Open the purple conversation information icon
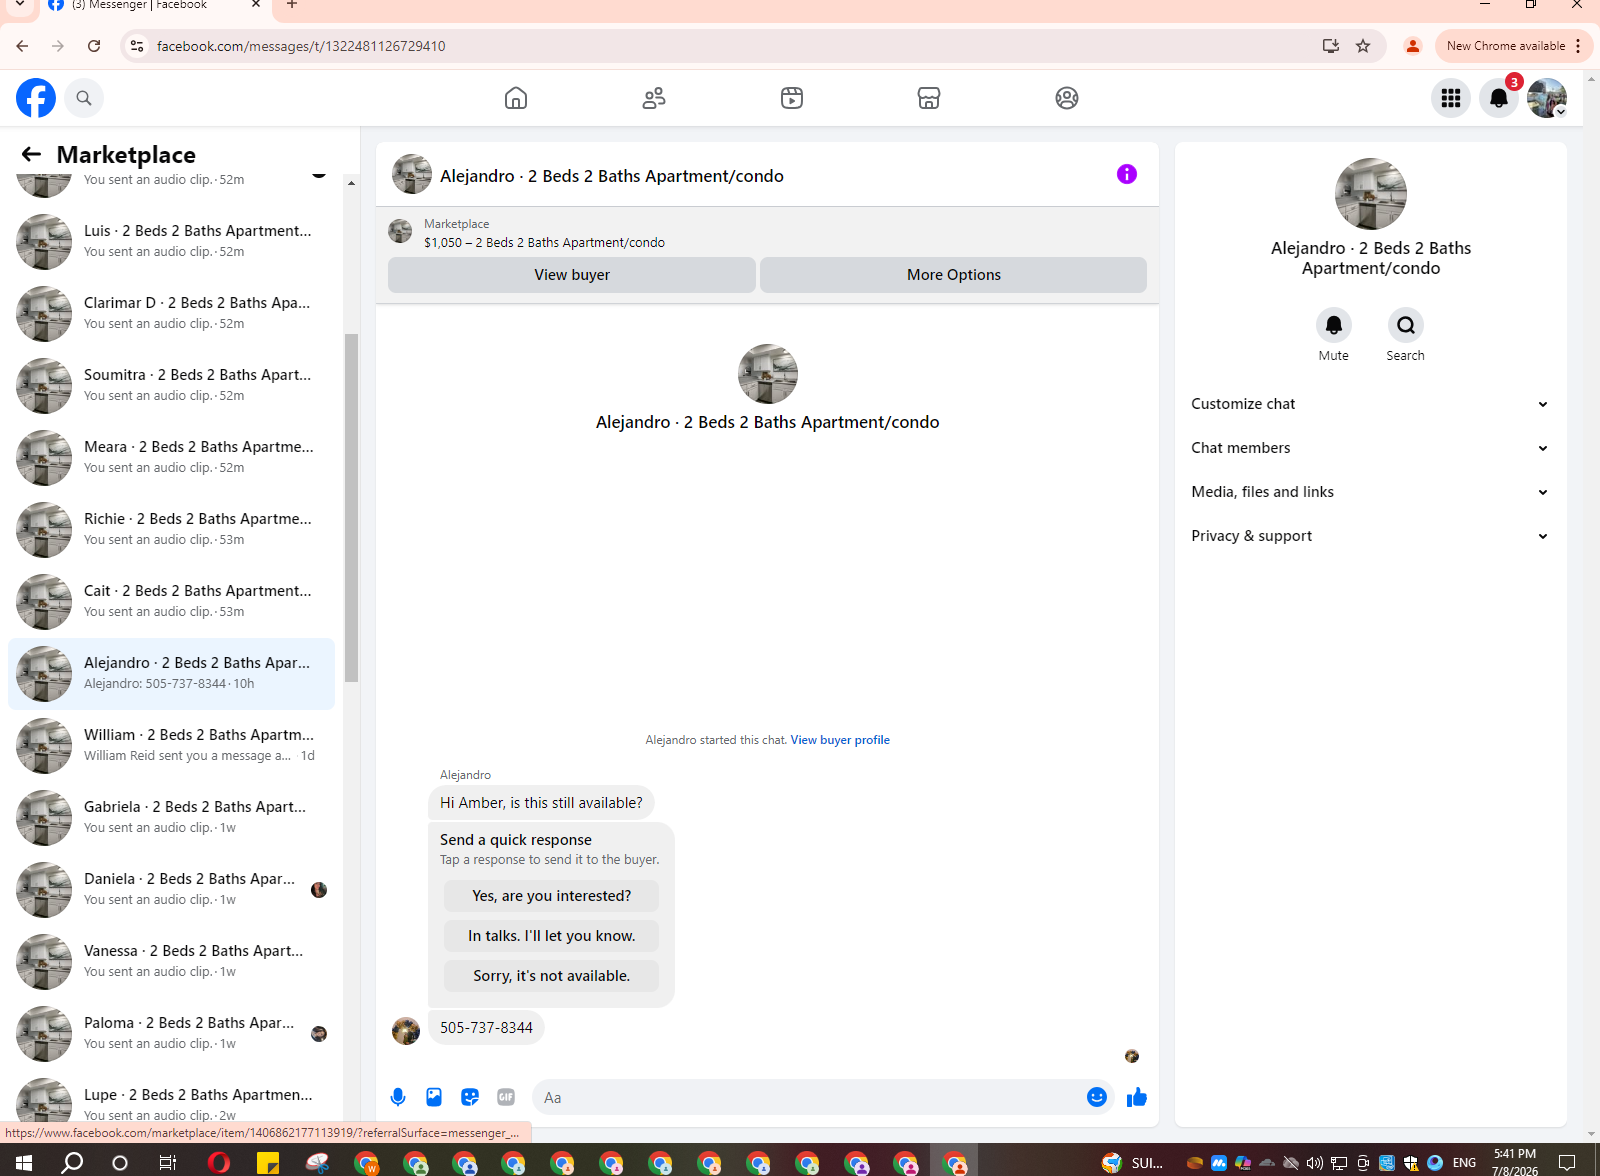 pyautogui.click(x=1127, y=174)
